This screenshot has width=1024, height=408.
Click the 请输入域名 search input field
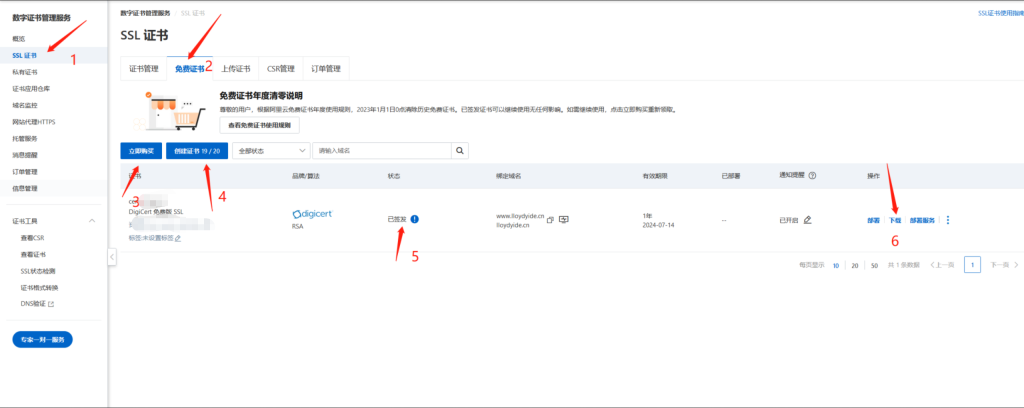point(382,150)
